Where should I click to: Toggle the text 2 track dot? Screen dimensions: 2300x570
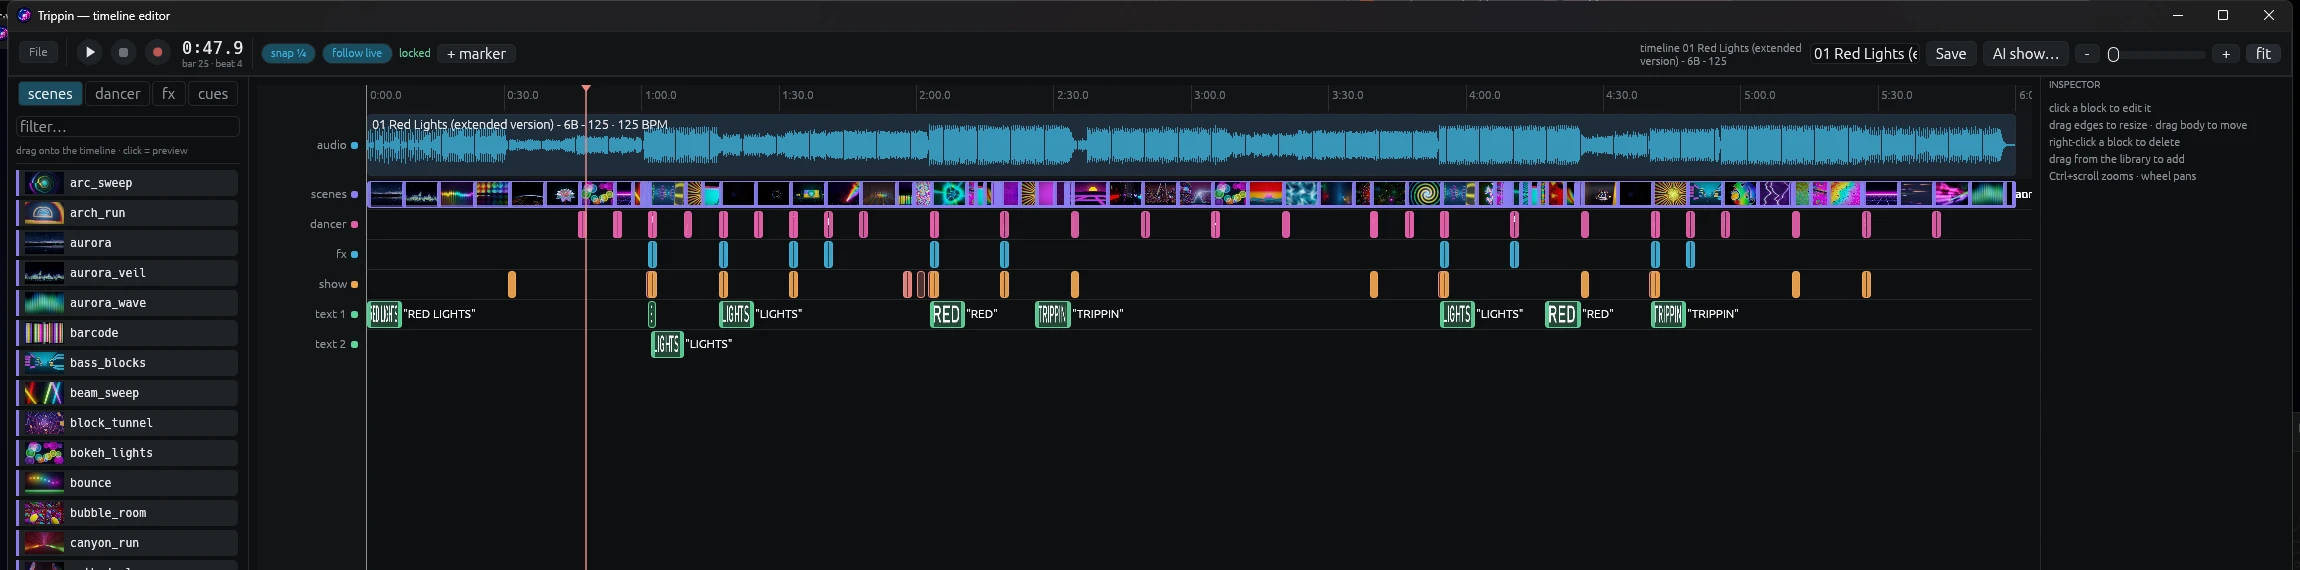click(354, 345)
